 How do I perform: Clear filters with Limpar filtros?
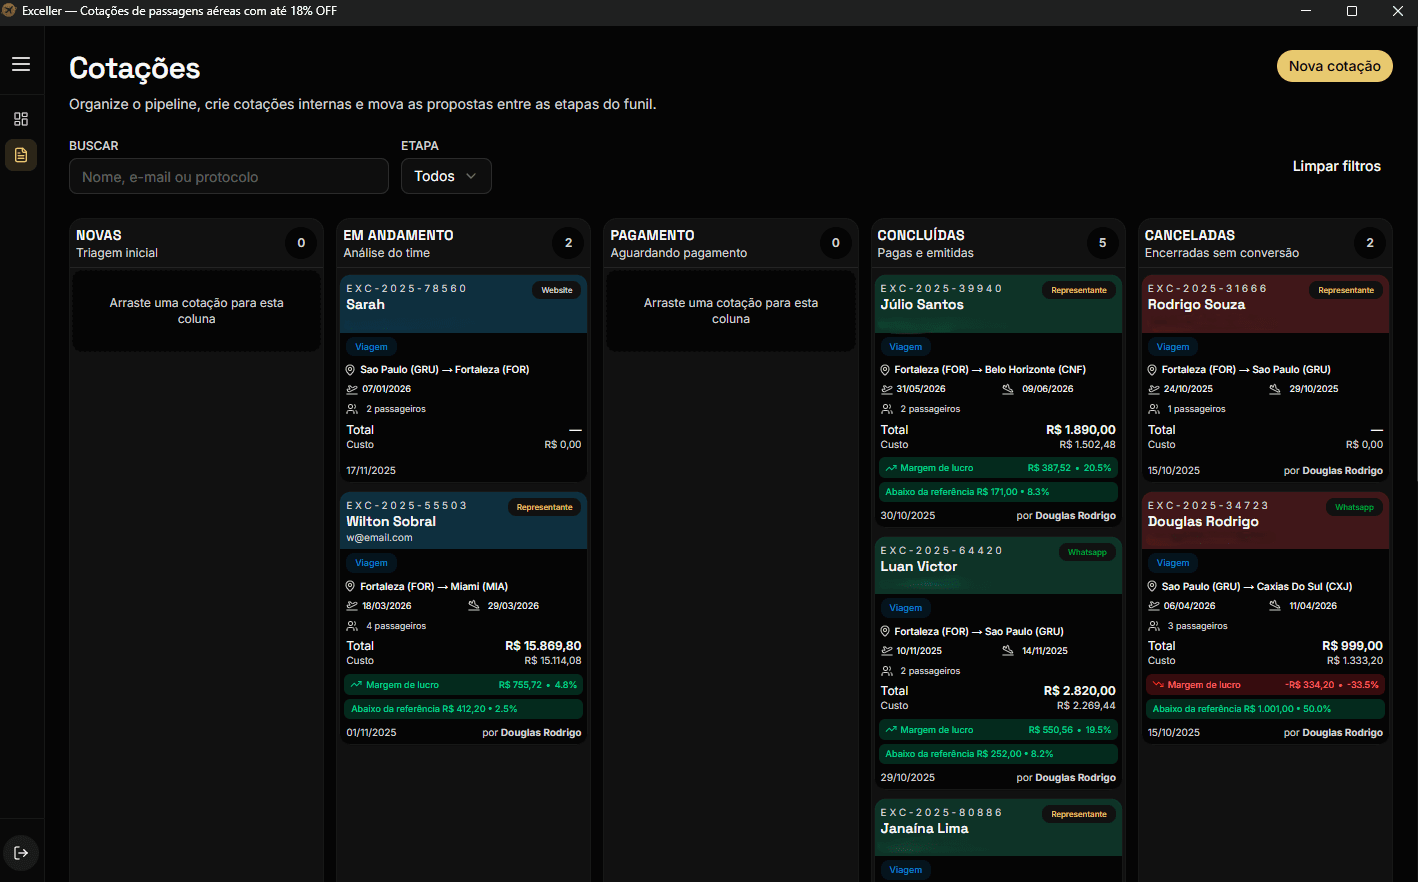[x=1336, y=166]
